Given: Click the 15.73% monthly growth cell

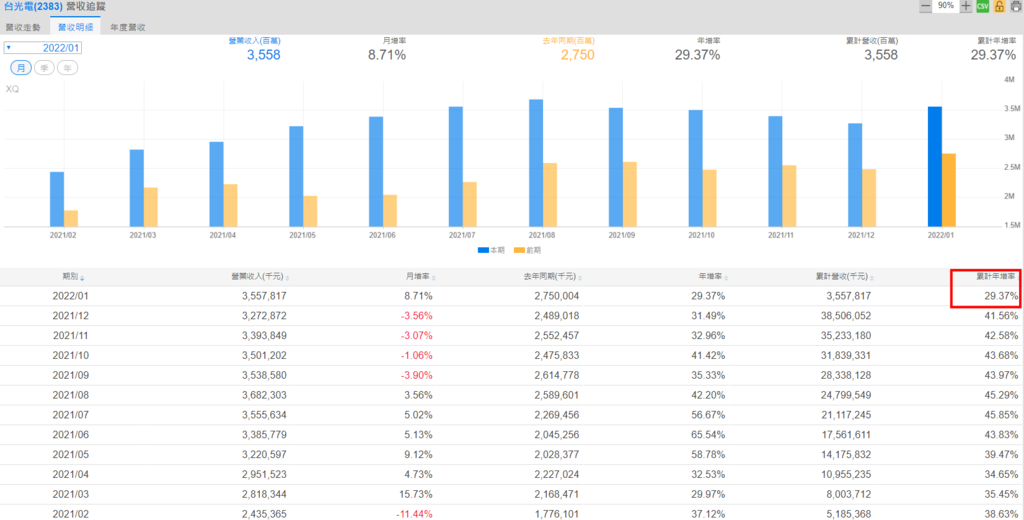Looking at the screenshot, I should pyautogui.click(x=417, y=494).
